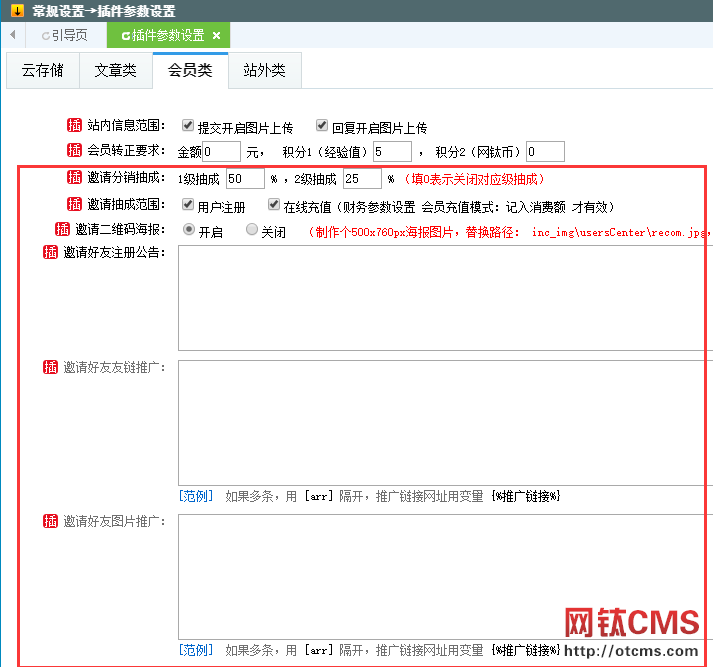This screenshot has height=667, width=713.
Task: Click the plugin icon beside 会员转正要求
Action: 74,151
